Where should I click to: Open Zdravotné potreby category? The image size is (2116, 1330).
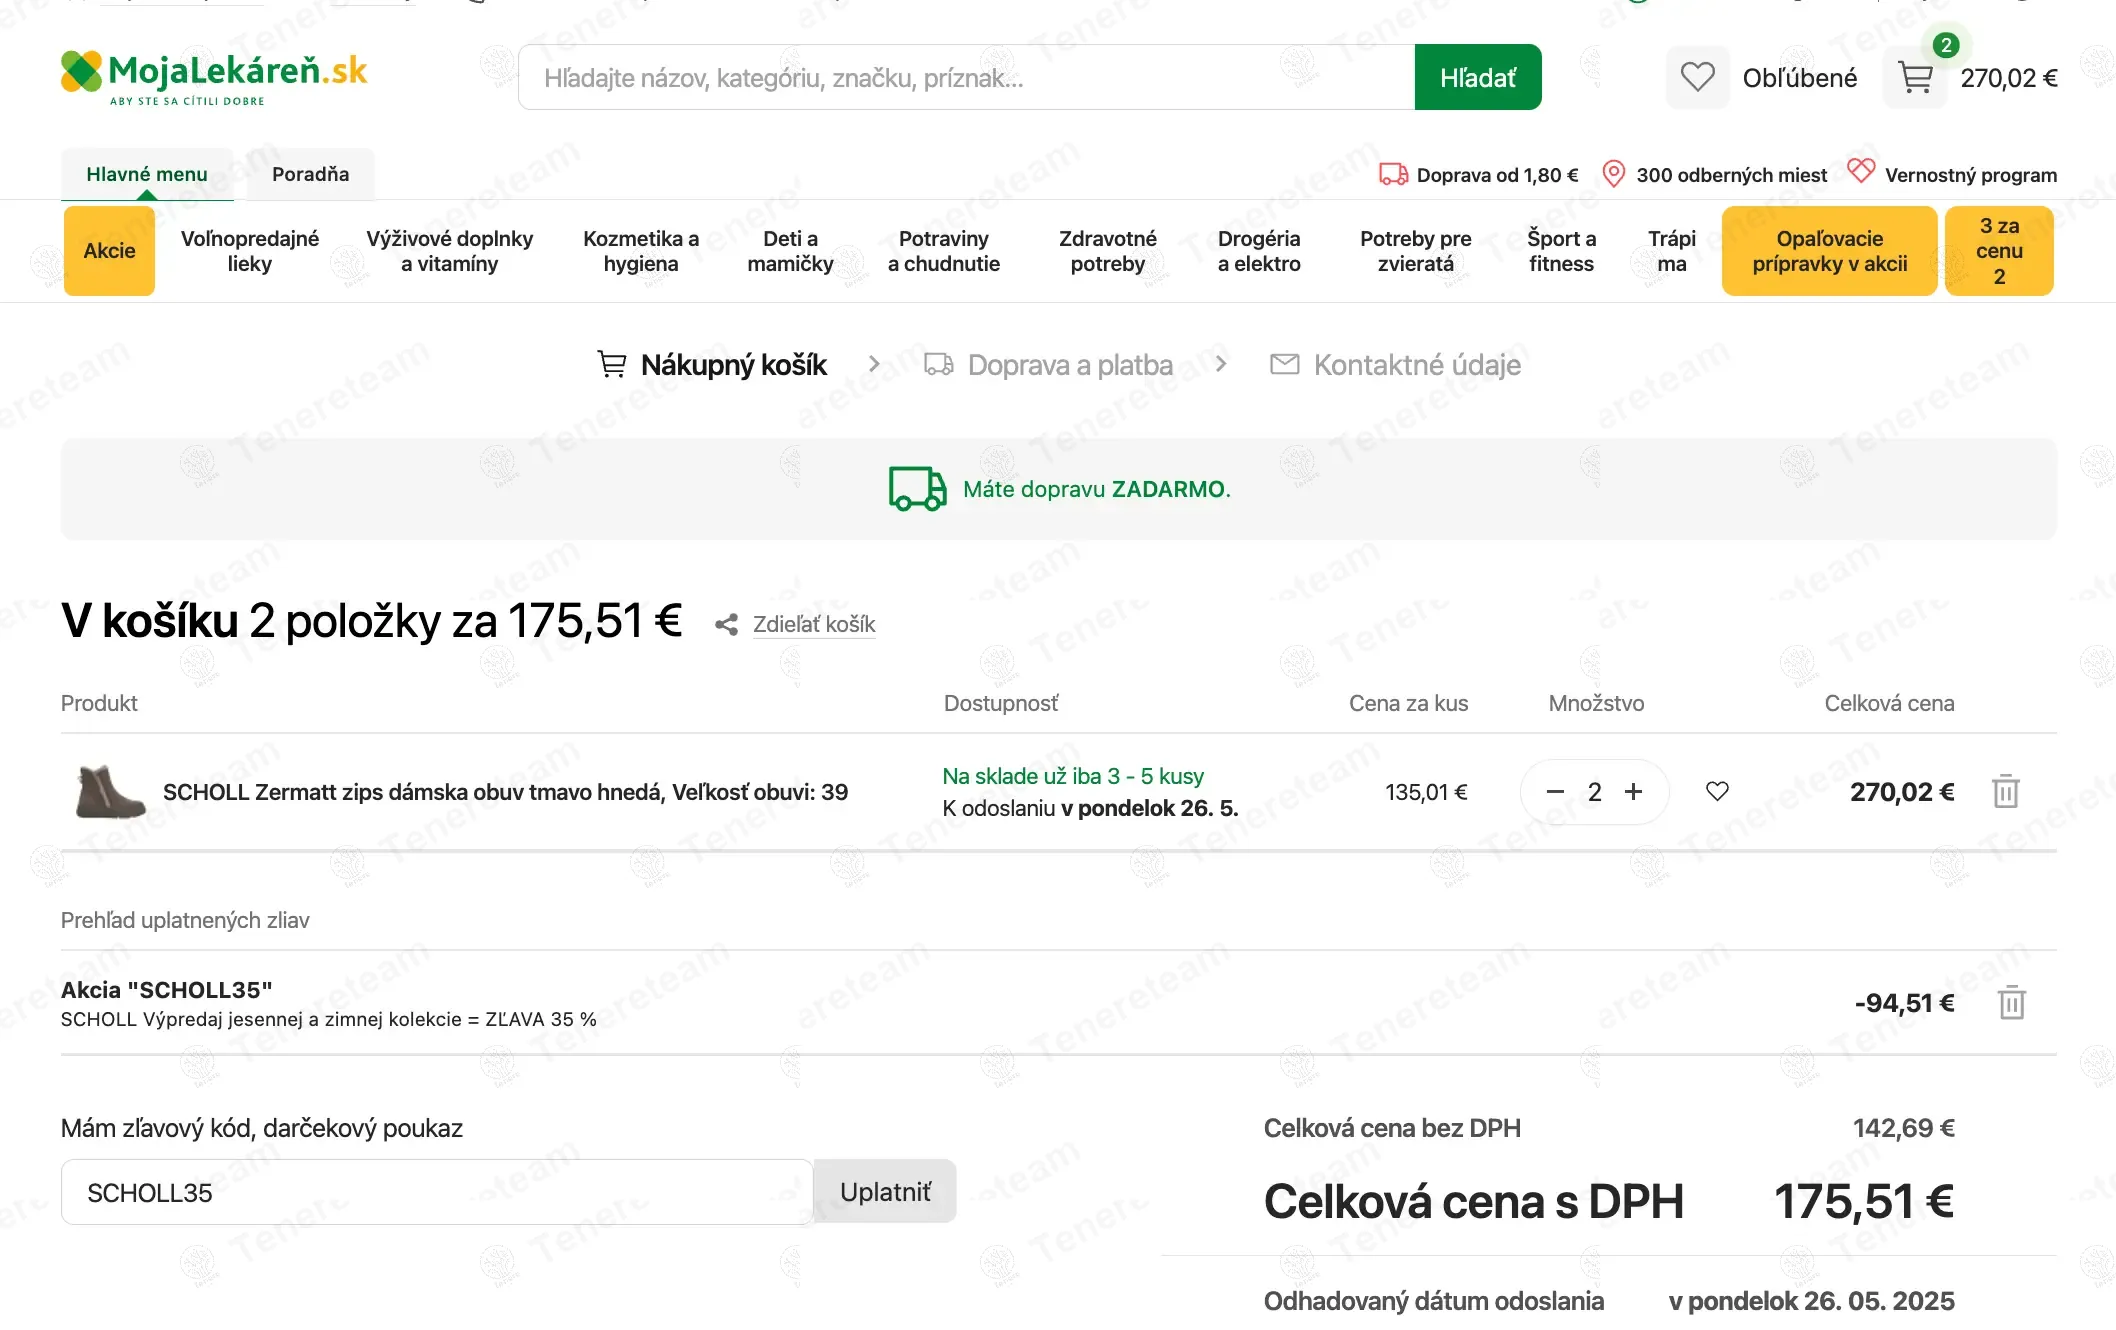click(1108, 251)
